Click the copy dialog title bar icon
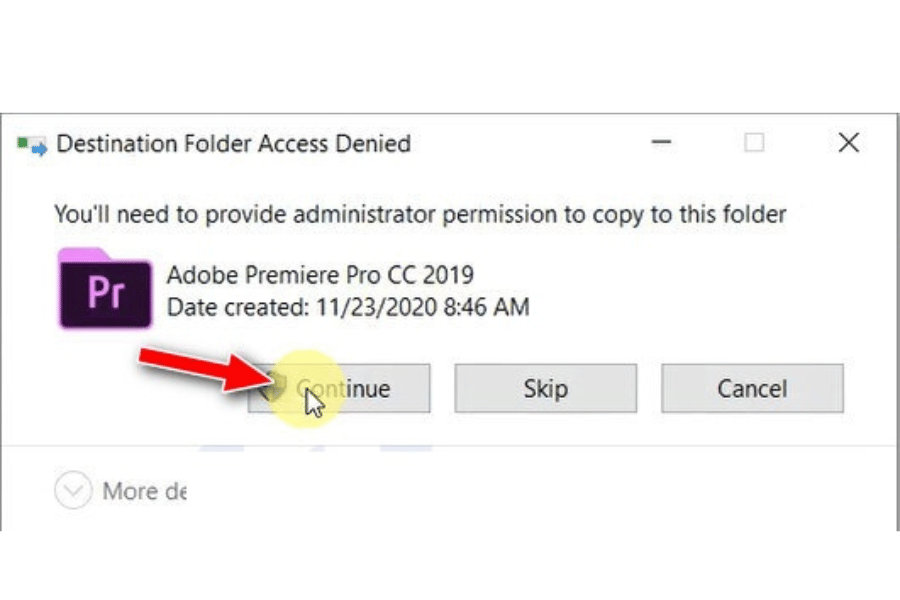This screenshot has height=600, width=900. (x=32, y=145)
